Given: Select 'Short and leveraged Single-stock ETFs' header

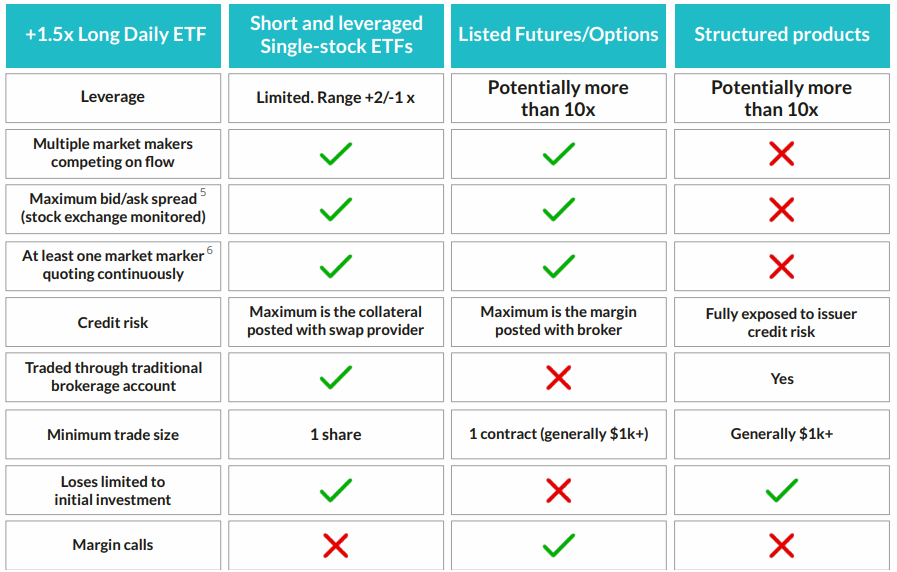Looking at the screenshot, I should coord(336,35).
